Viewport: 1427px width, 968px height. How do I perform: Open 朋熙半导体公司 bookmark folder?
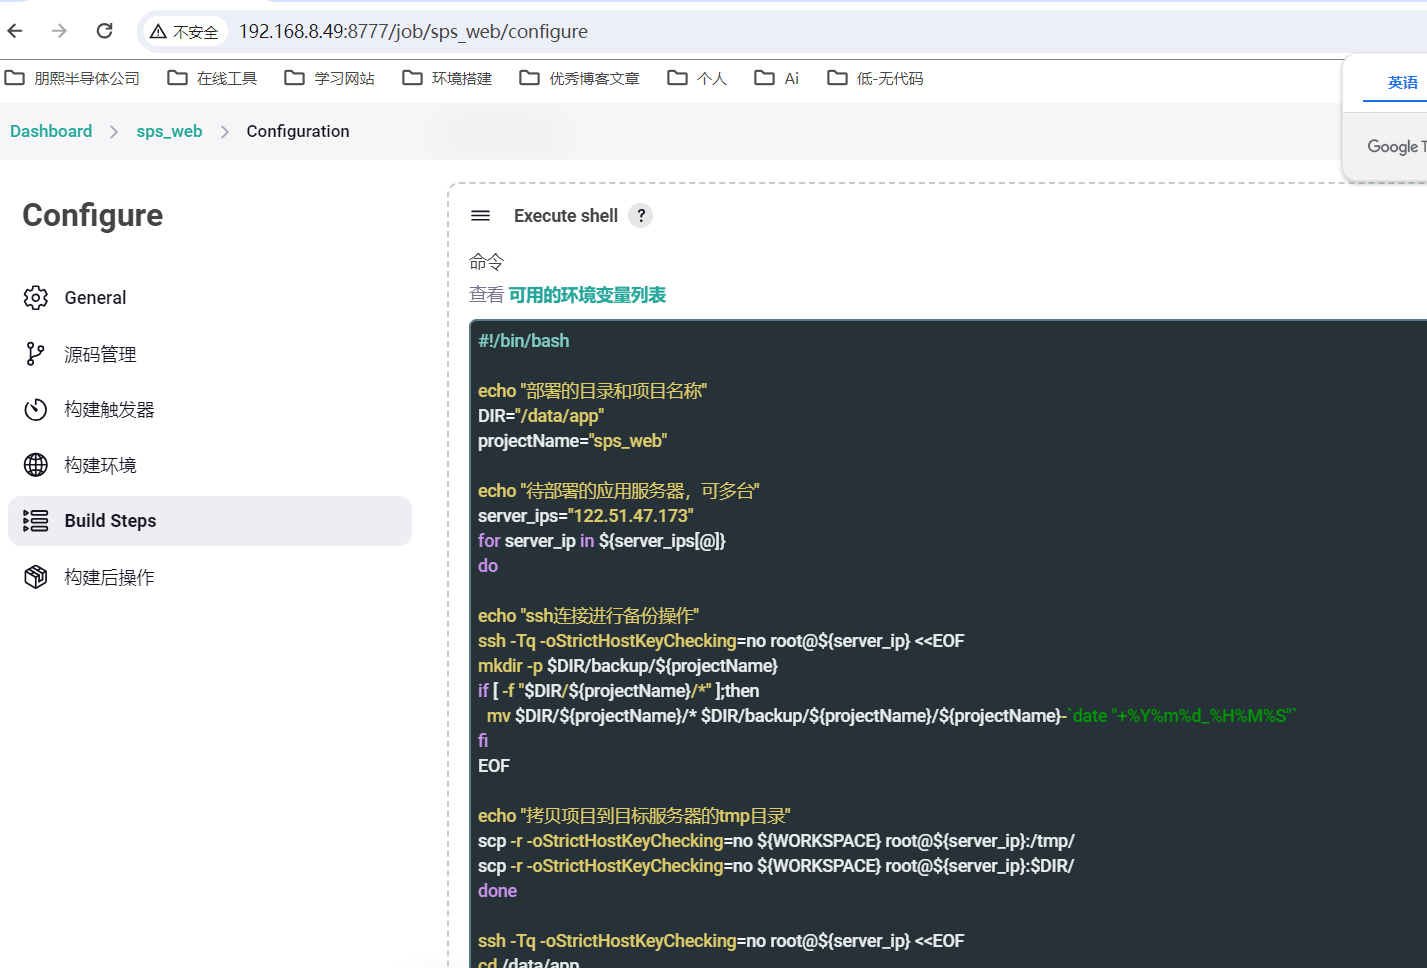pyautogui.click(x=72, y=78)
